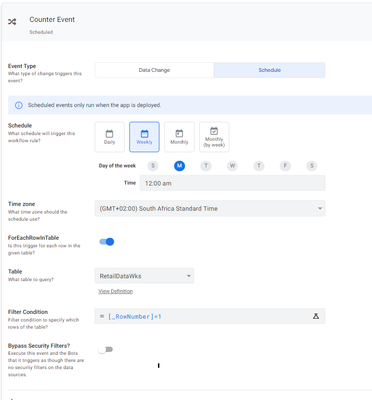The height and width of the screenshot is (400, 372).
Task: Toggle Thursday in Day of the week
Action: [x=259, y=166]
